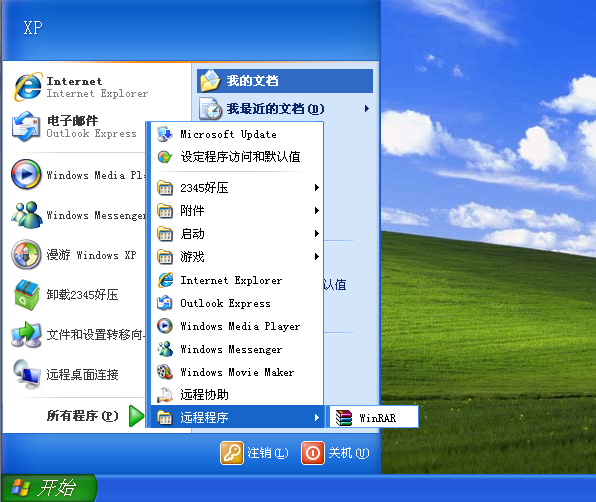Click the 附件 folder icon
This screenshot has height=502, width=596.
165,211
